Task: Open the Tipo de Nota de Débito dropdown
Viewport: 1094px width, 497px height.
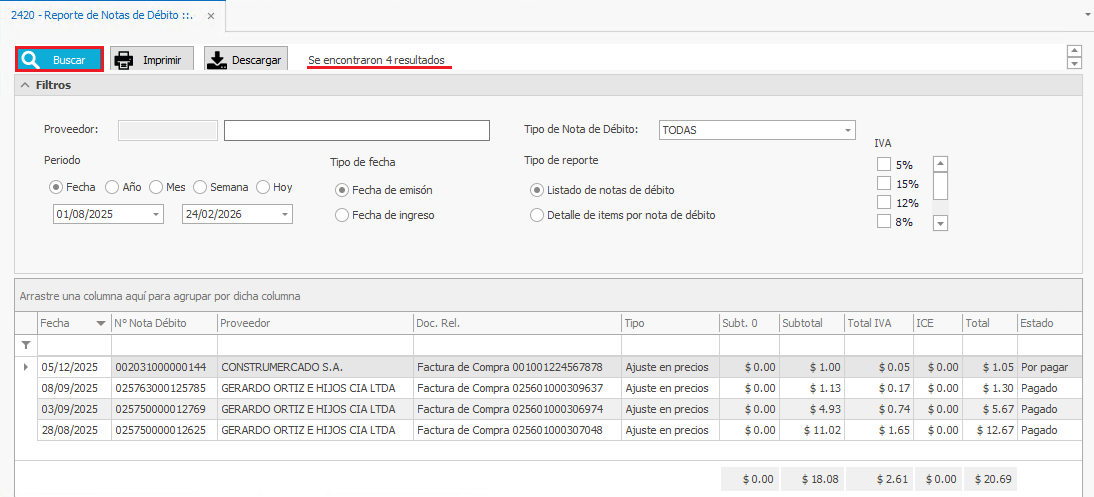Action: click(x=848, y=130)
